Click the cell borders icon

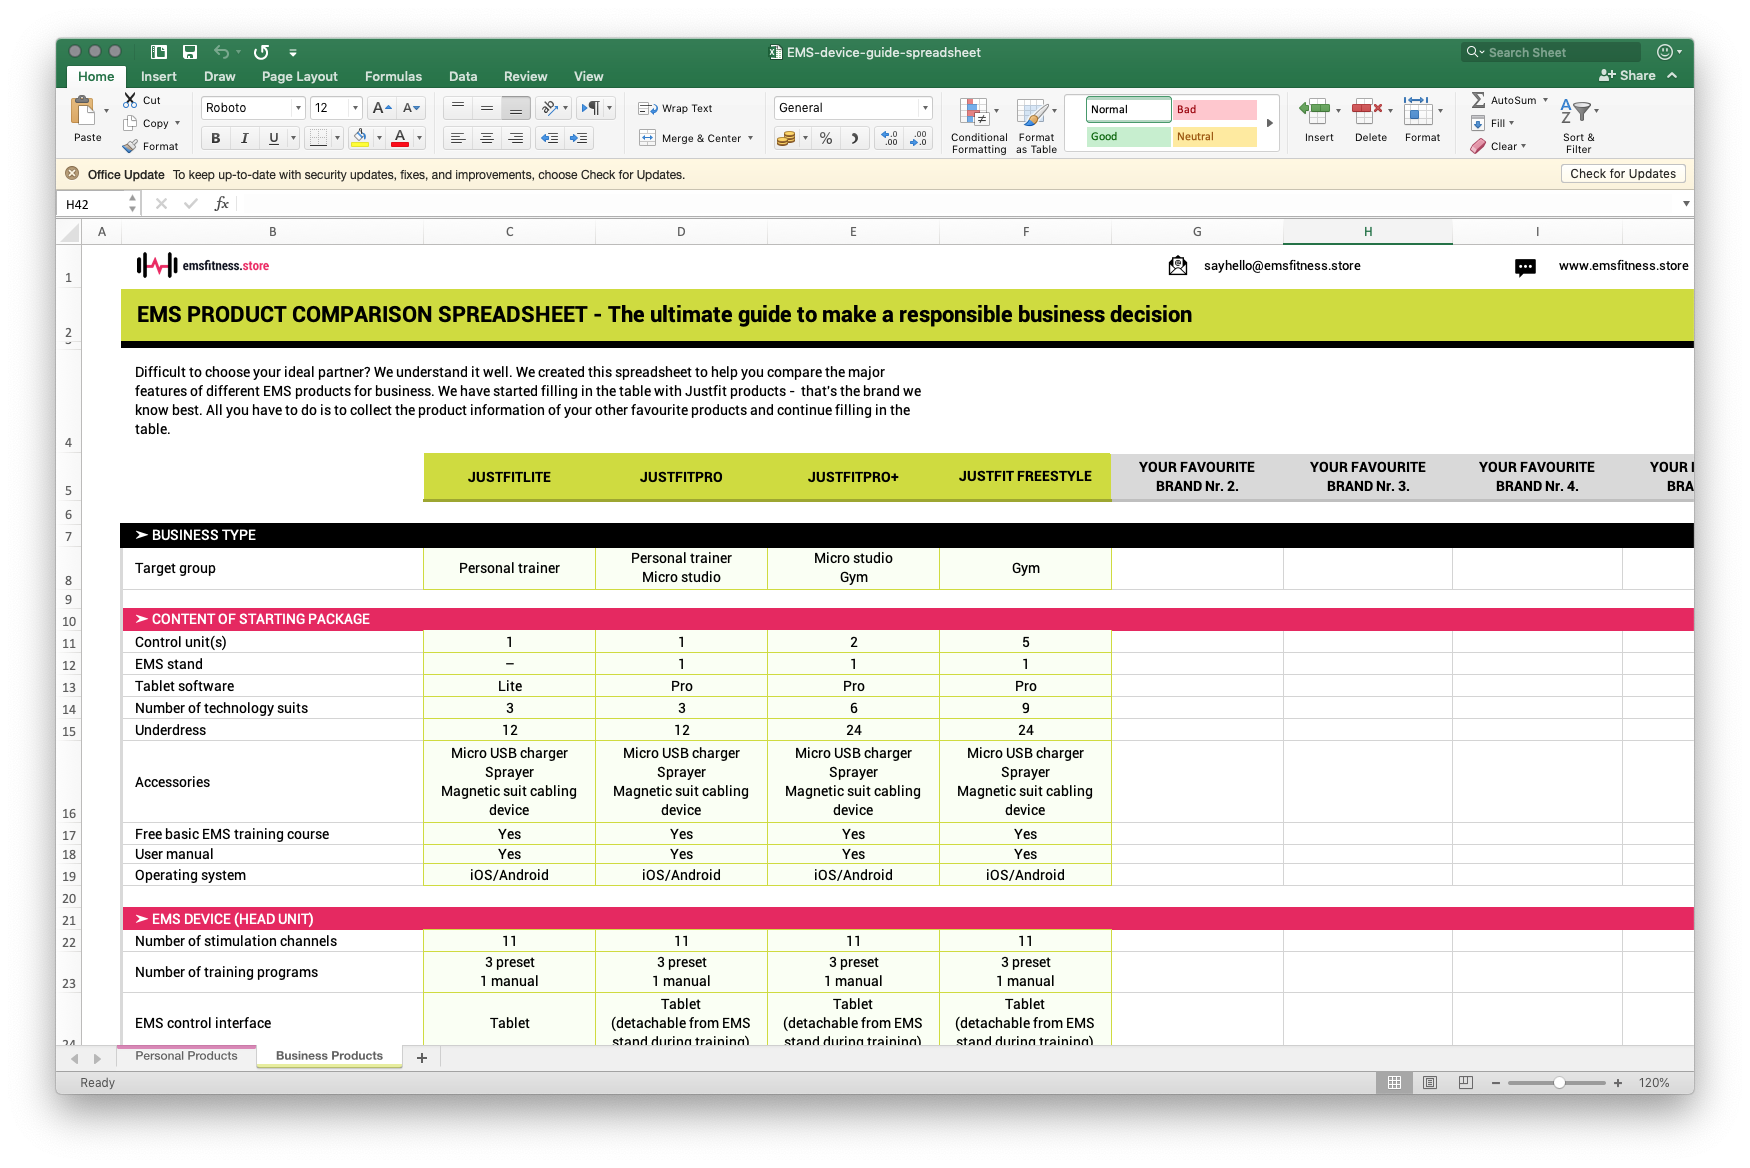pos(318,138)
